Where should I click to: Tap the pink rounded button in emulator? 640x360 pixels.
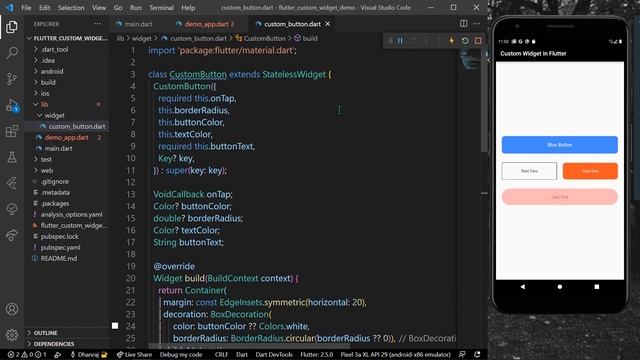[x=560, y=197]
